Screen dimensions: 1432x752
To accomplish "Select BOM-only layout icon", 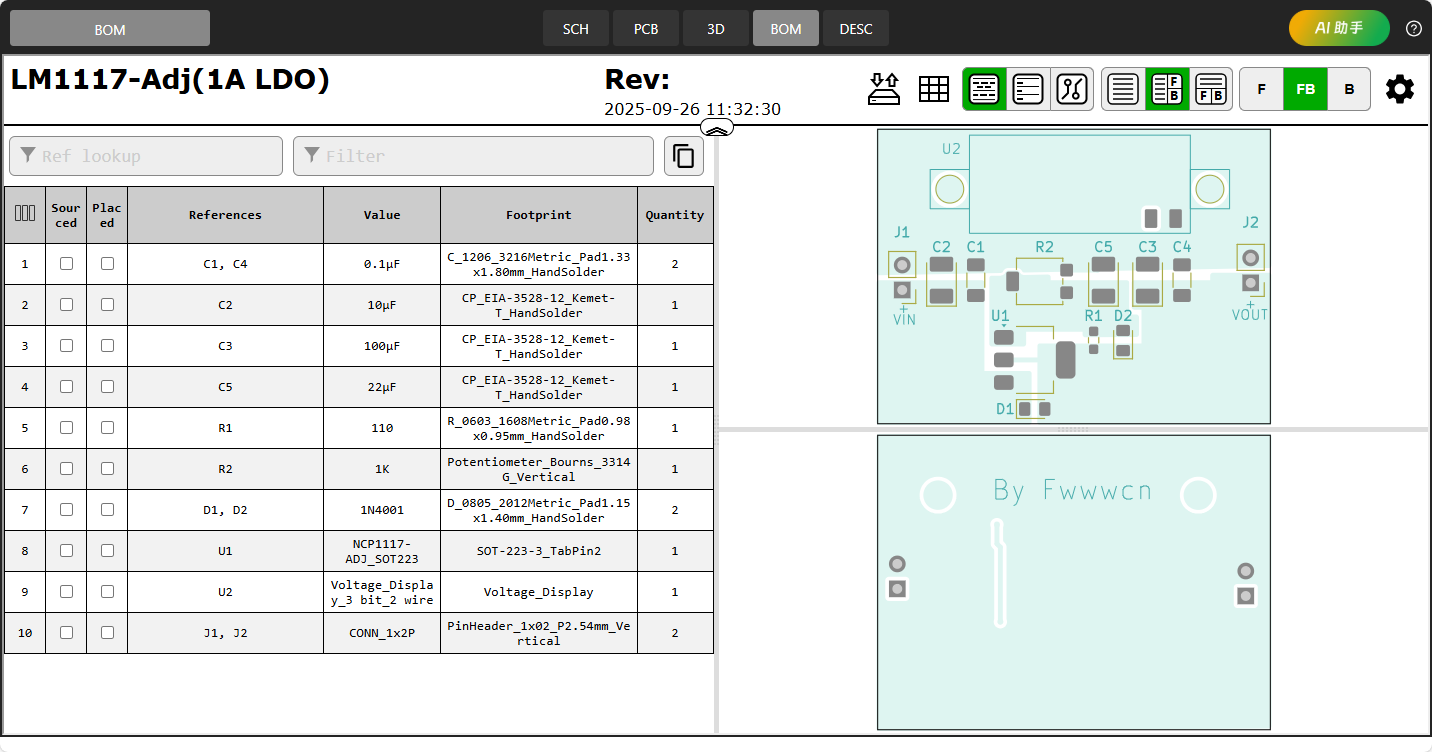I will 1123,89.
